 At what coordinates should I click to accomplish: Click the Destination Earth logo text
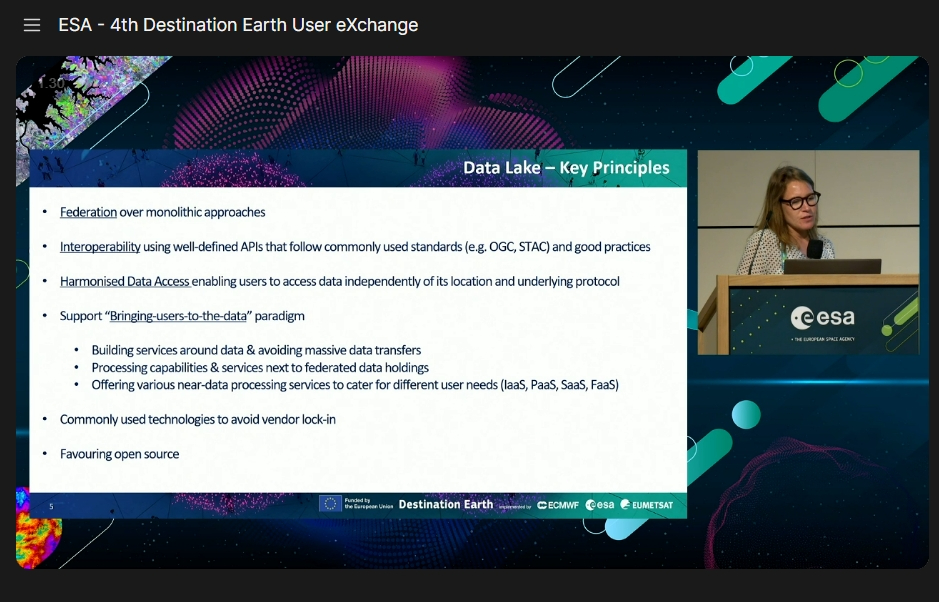coord(445,504)
